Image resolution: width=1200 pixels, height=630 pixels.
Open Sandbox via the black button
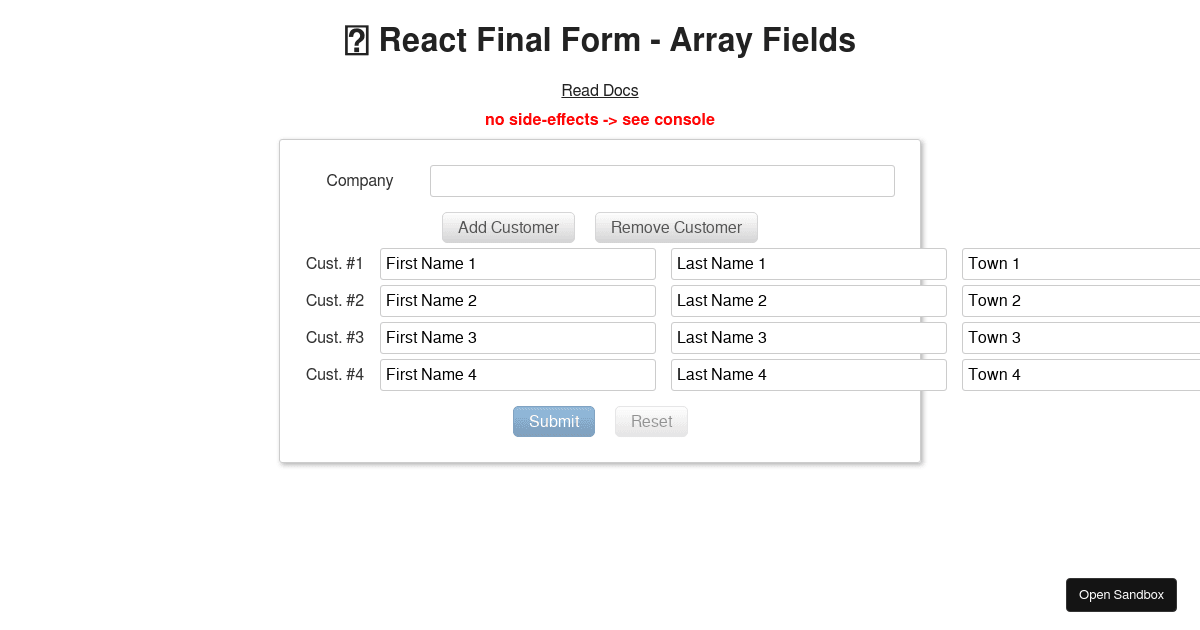coord(1121,595)
